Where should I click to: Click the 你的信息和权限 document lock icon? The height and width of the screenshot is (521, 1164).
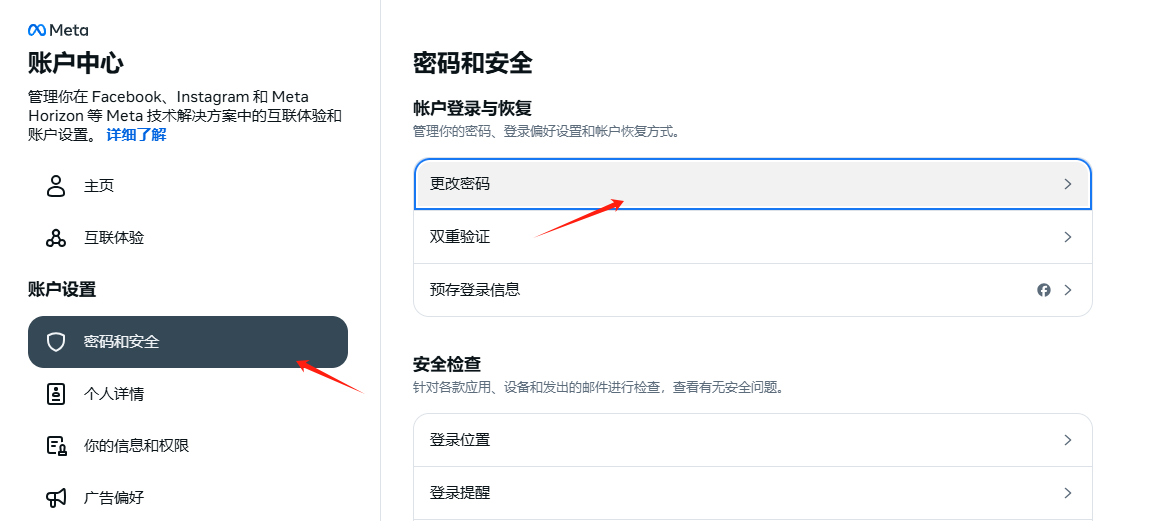tap(56, 446)
